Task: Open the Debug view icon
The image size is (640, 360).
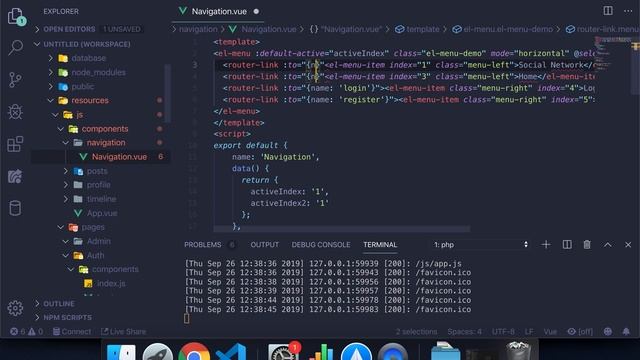Action: point(15,111)
